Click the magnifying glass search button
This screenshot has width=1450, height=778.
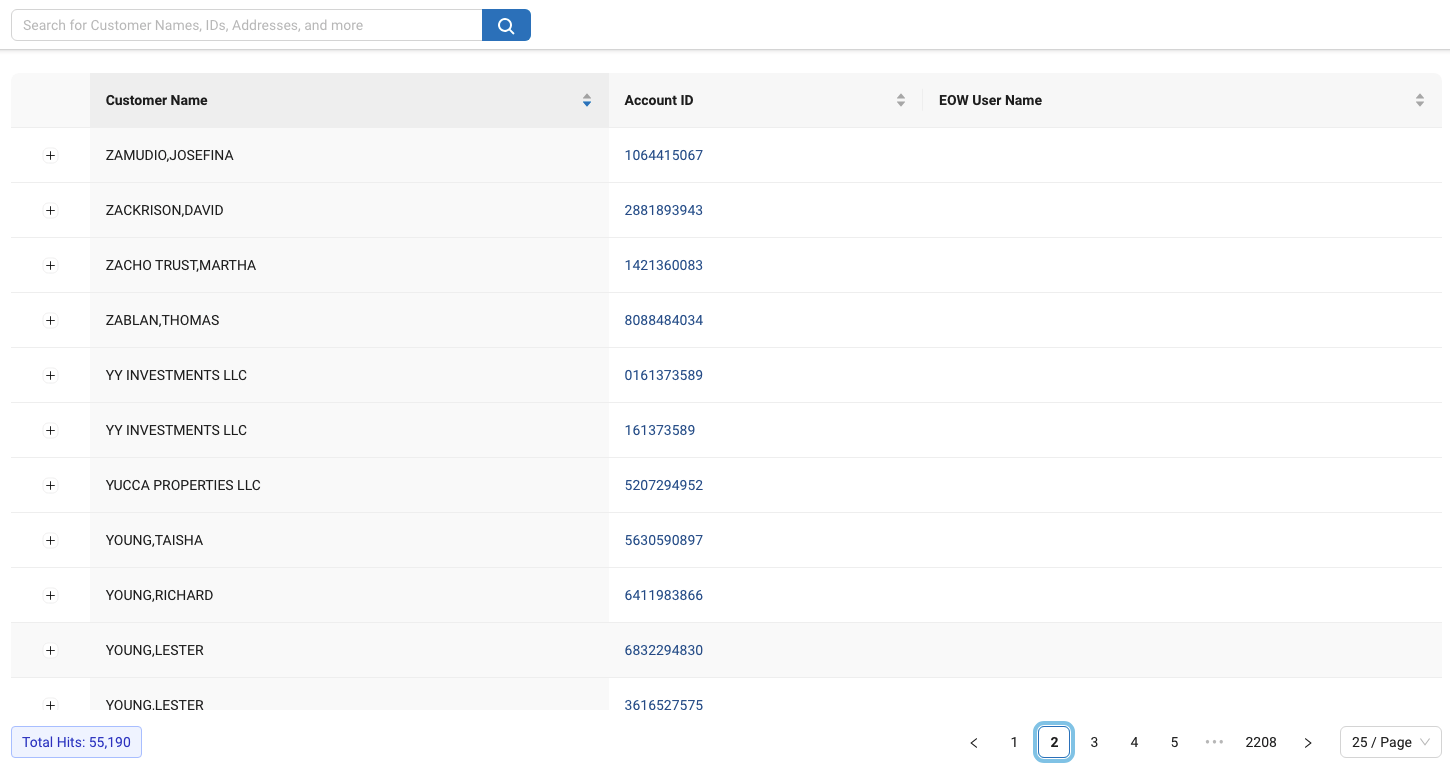[x=506, y=25]
